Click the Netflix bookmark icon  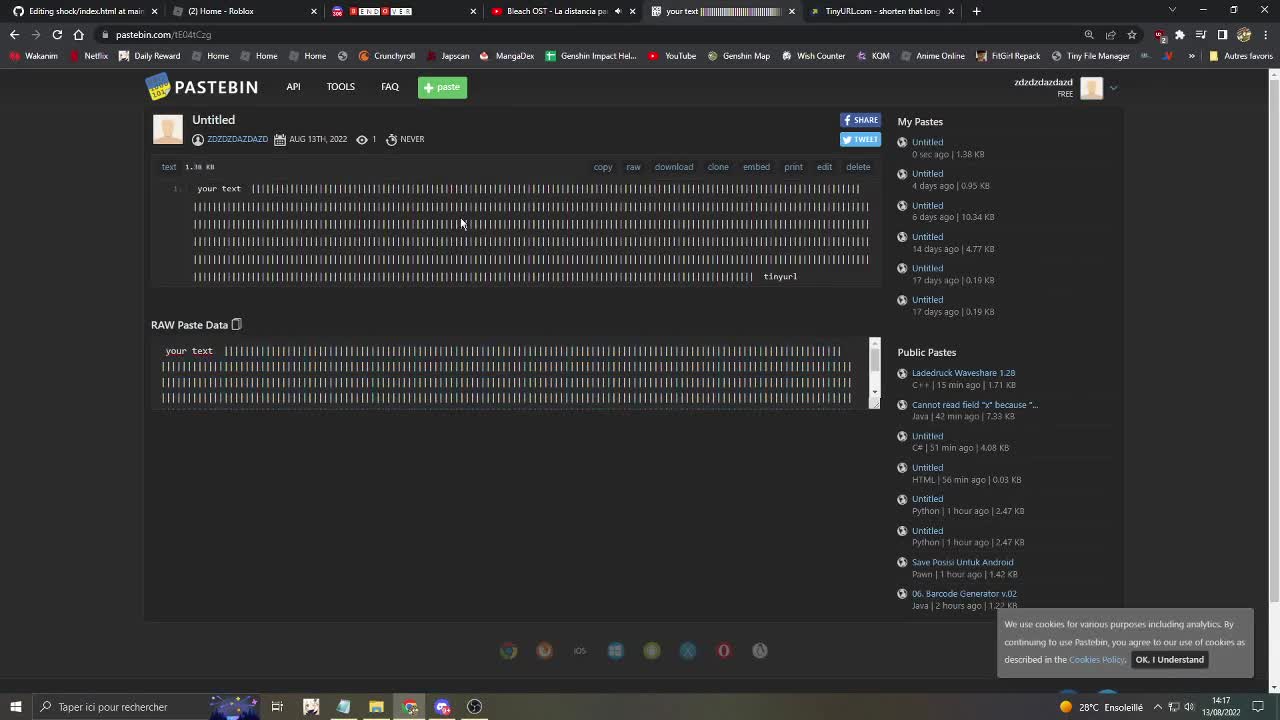click(x=75, y=56)
